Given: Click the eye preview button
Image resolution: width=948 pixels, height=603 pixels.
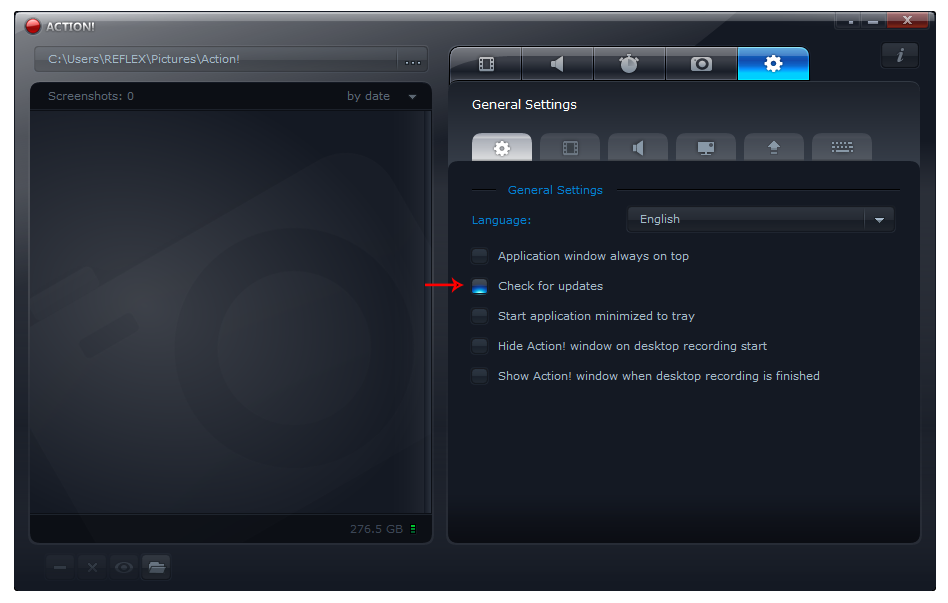Looking at the screenshot, I should (124, 567).
